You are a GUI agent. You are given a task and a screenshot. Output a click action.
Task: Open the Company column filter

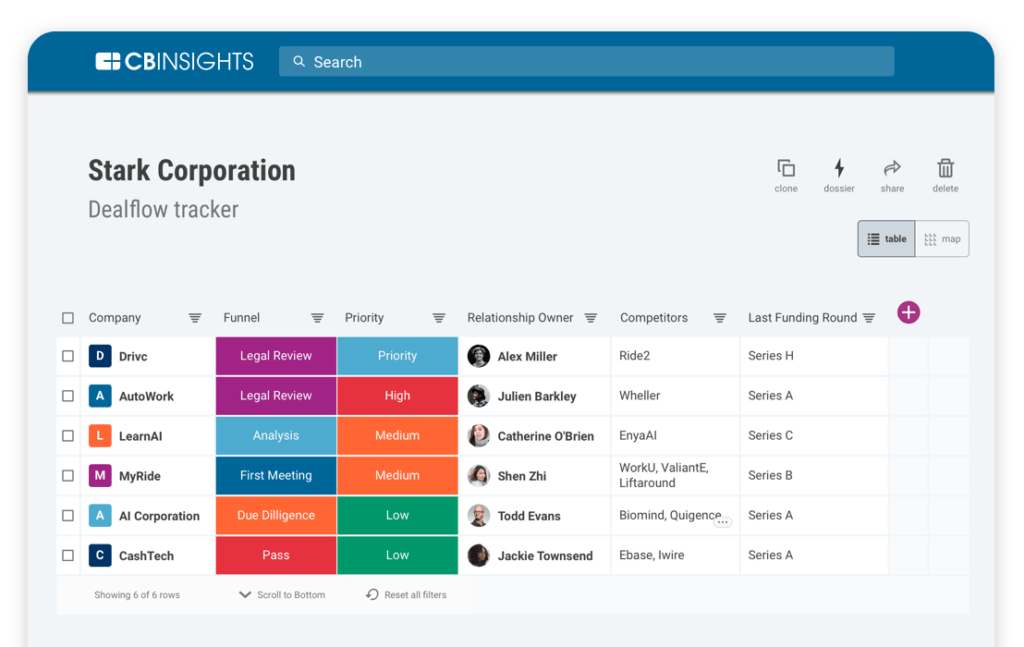click(195, 318)
